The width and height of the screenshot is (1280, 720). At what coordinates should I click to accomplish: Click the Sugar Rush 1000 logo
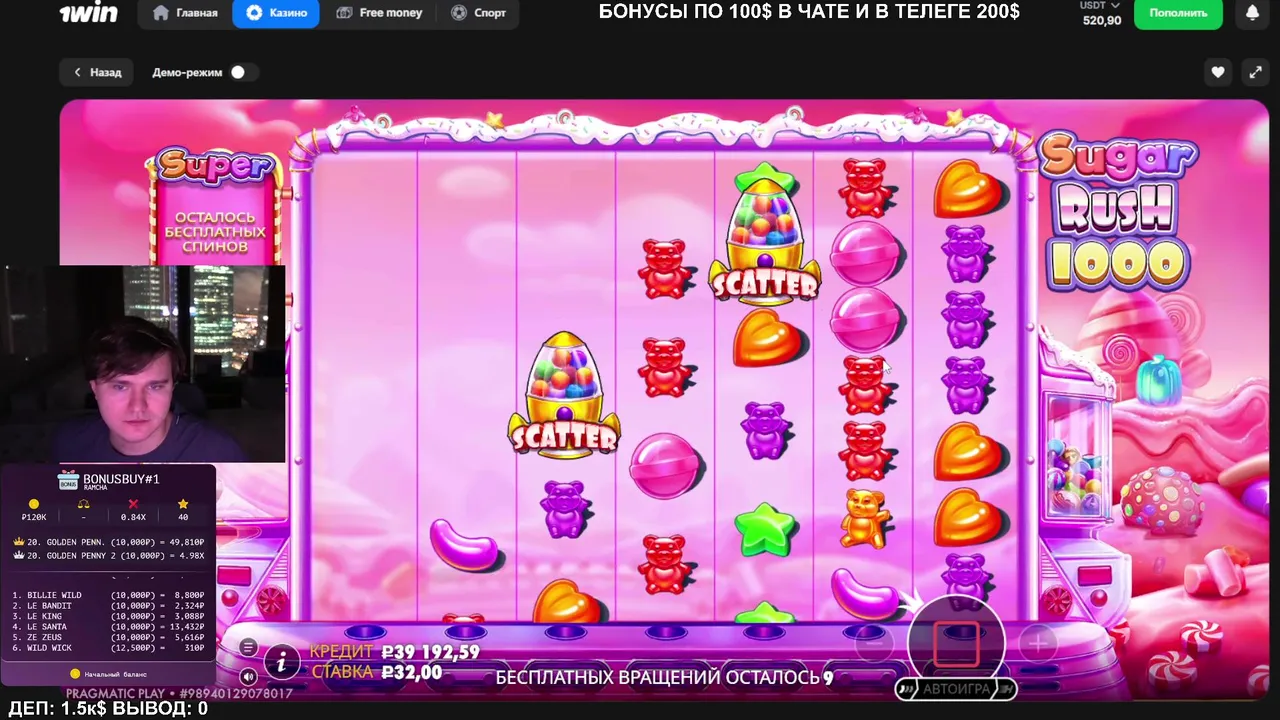tap(1118, 213)
